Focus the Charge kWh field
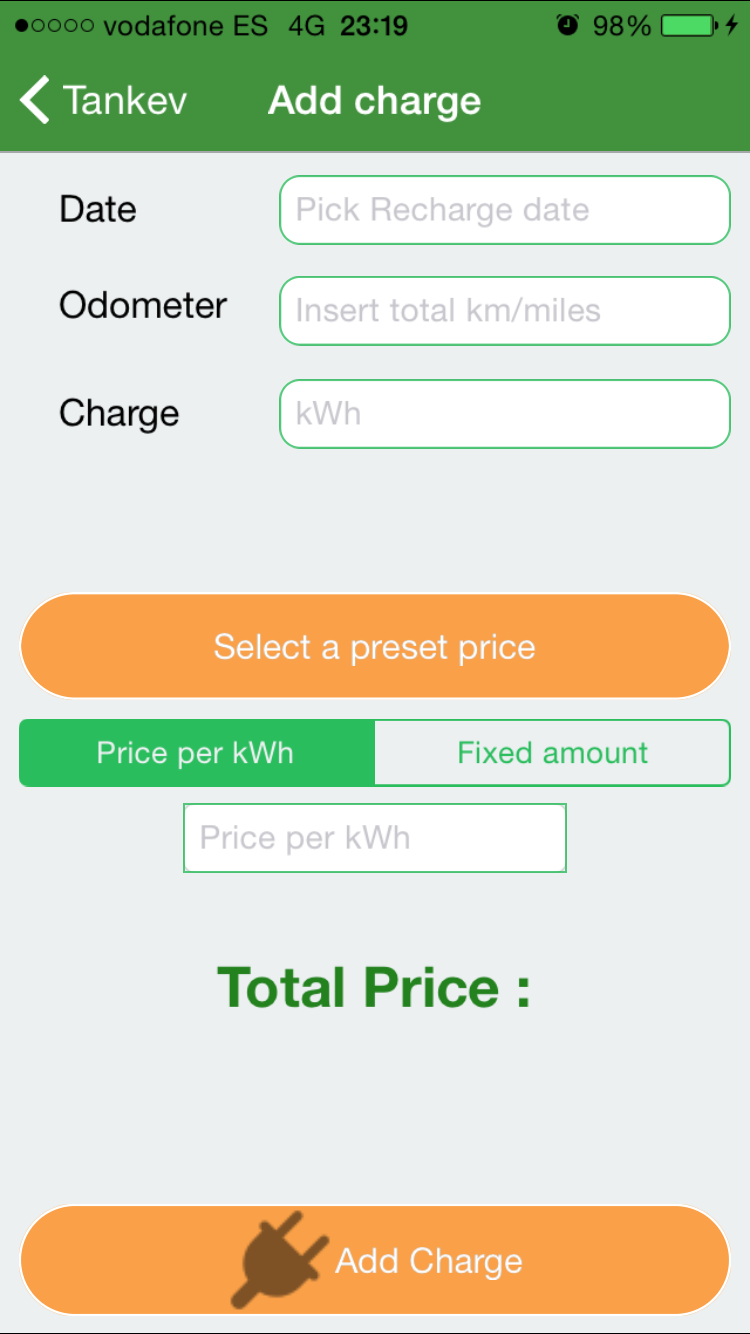Image resolution: width=750 pixels, height=1334 pixels. pyautogui.click(x=505, y=414)
